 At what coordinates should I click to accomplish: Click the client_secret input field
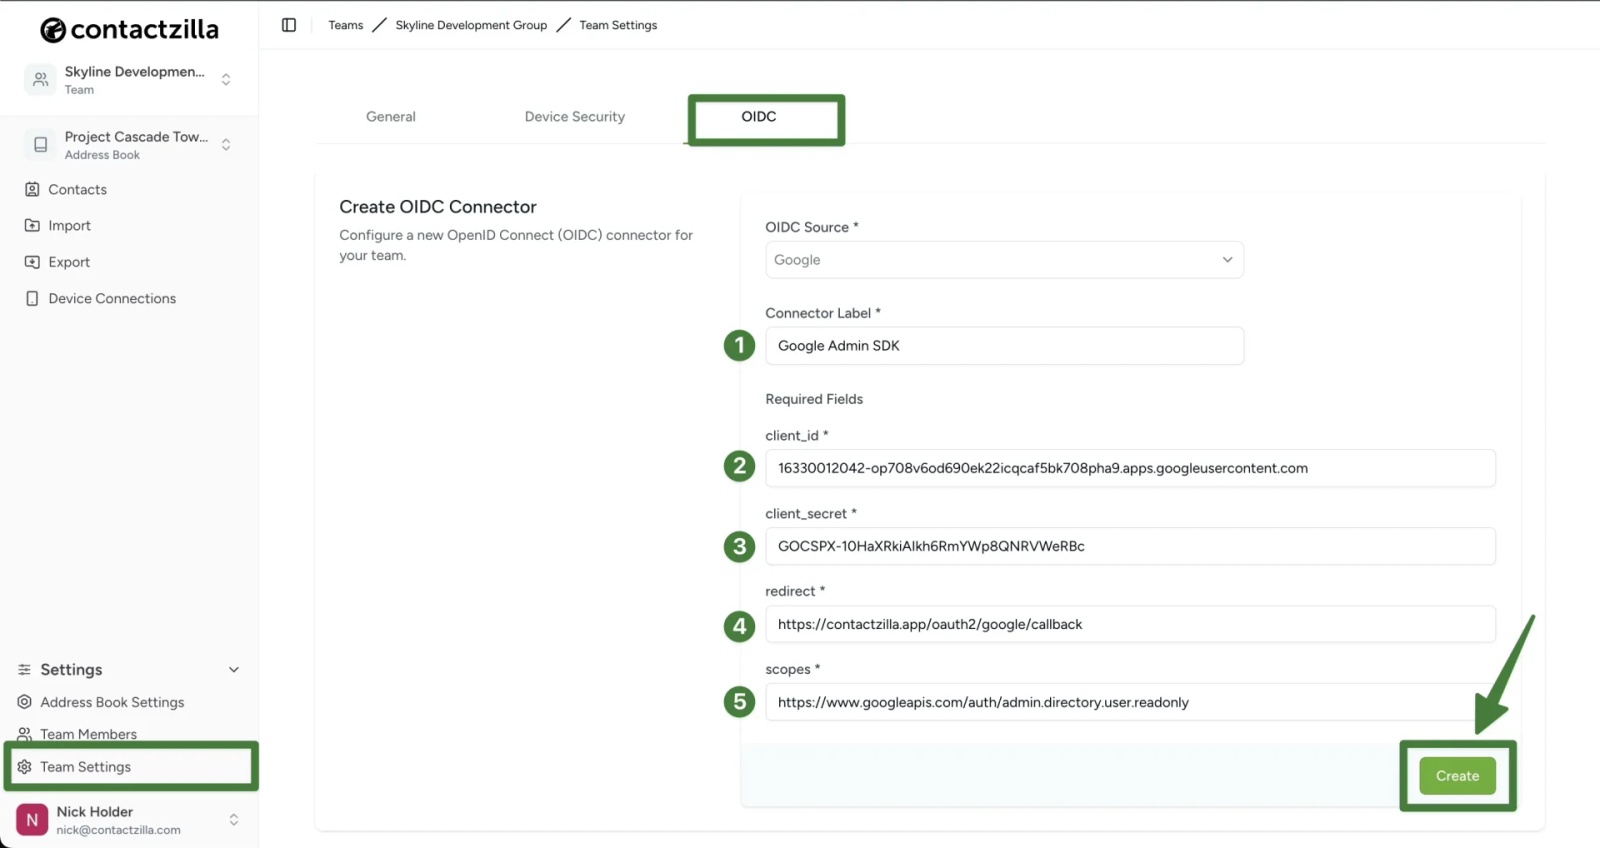click(1130, 546)
